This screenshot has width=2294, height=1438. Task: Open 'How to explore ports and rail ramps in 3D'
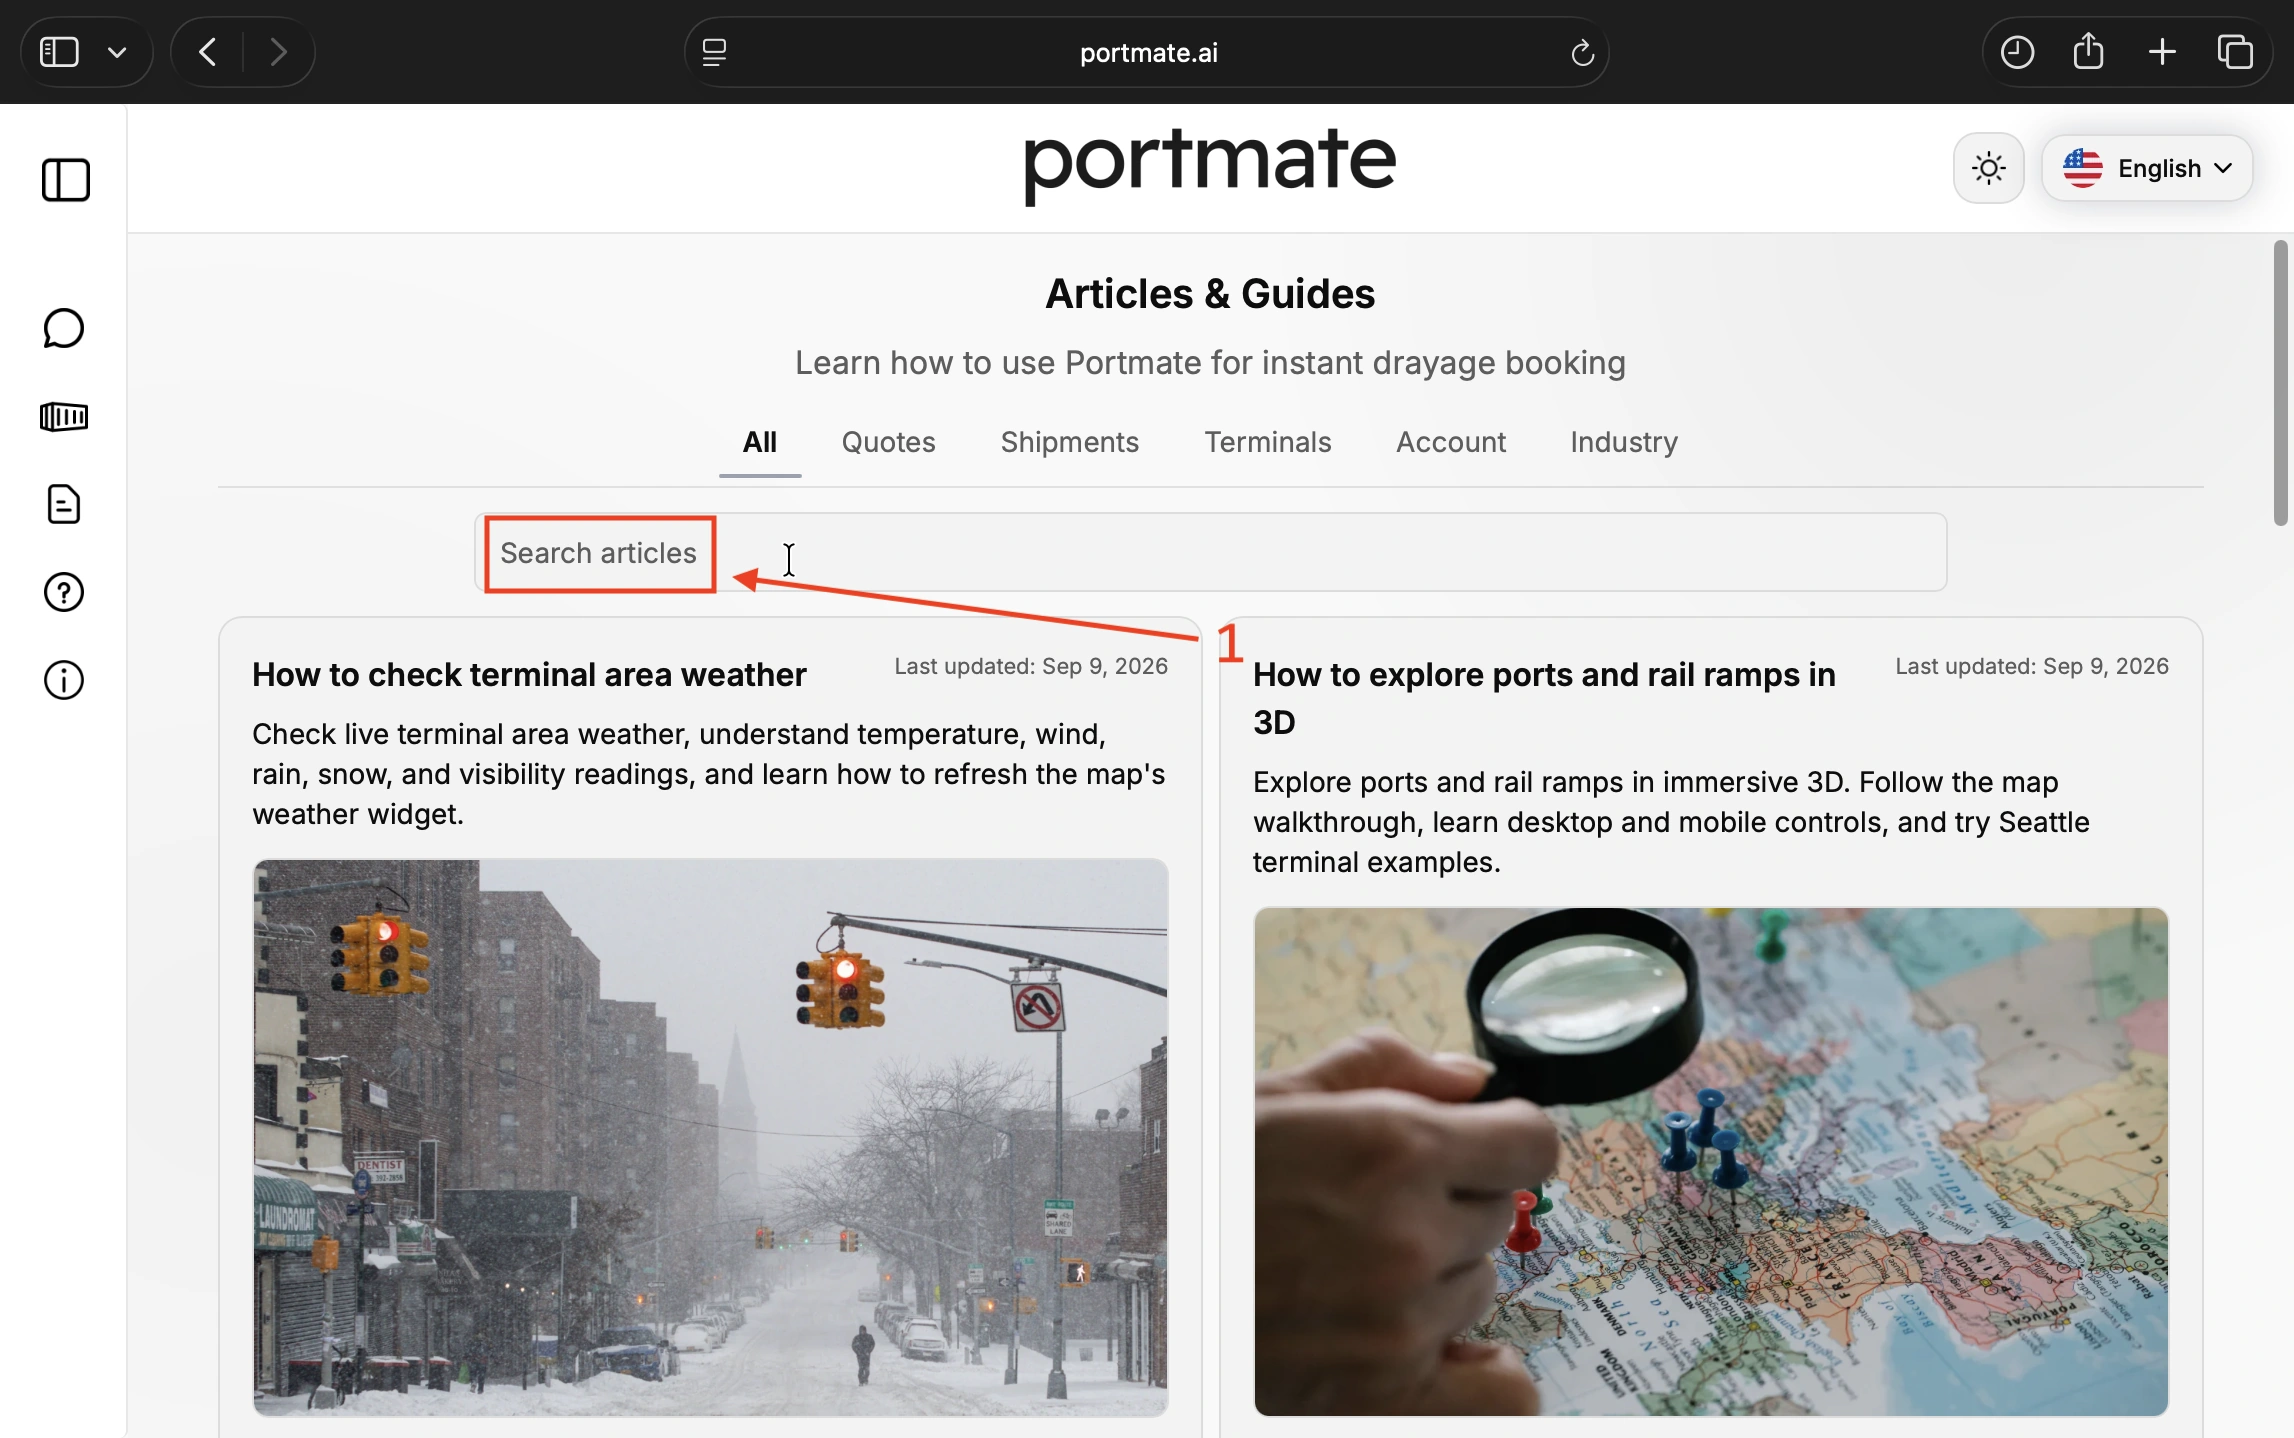pyautogui.click(x=1544, y=698)
